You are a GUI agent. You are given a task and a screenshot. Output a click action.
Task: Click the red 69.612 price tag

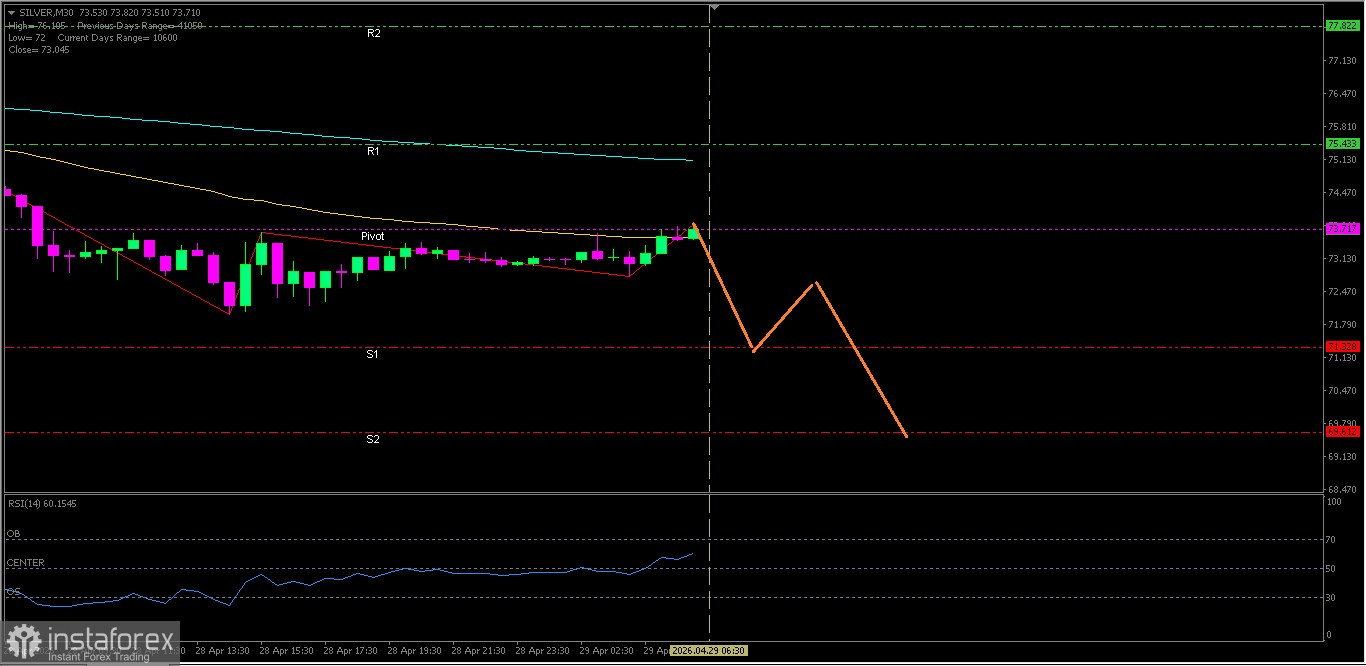click(1341, 432)
